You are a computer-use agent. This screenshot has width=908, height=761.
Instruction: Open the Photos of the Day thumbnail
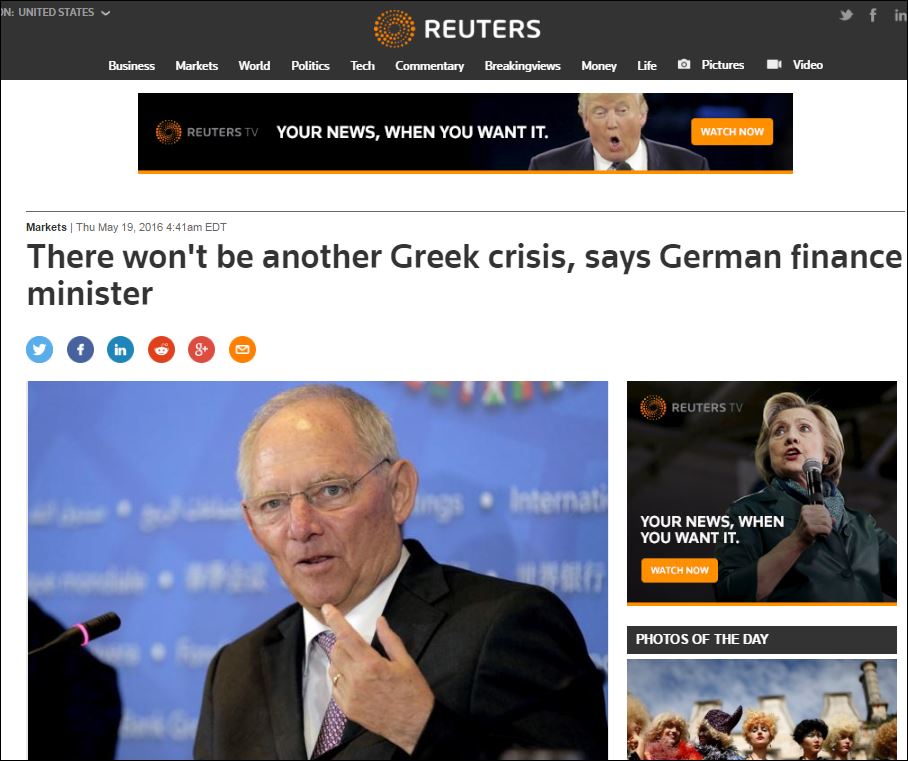tap(761, 709)
